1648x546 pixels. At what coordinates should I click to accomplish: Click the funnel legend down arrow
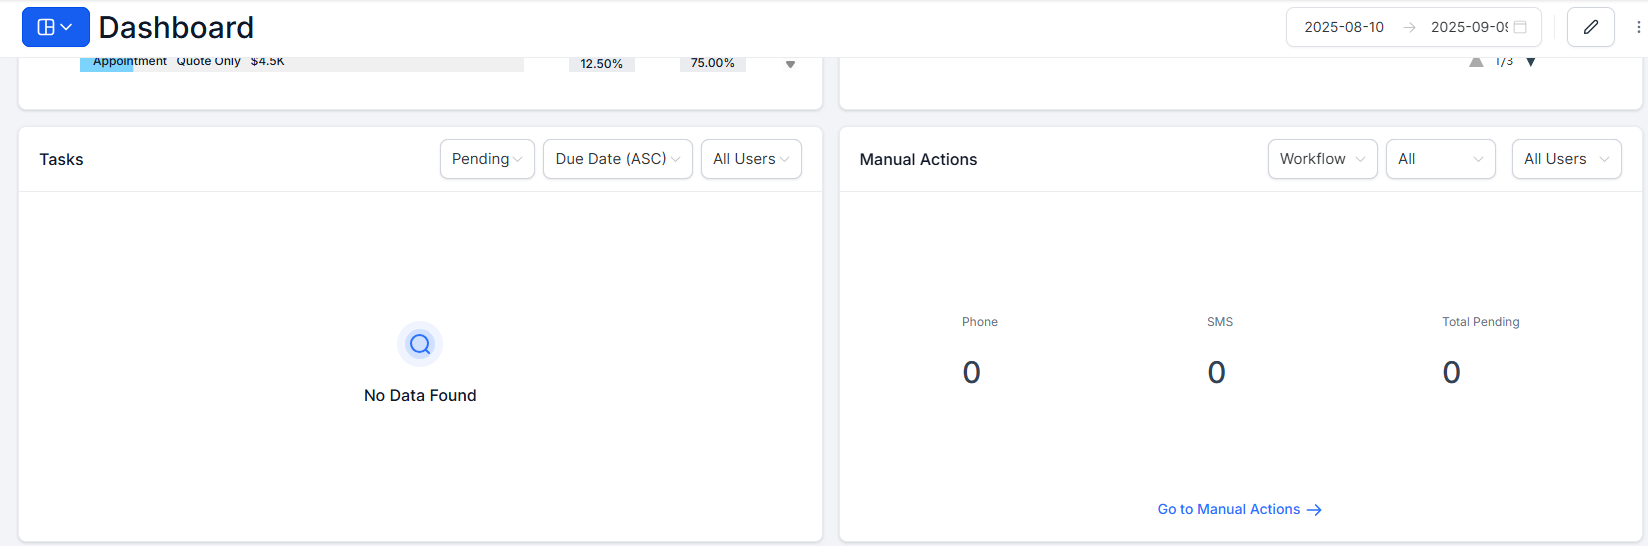click(x=790, y=64)
